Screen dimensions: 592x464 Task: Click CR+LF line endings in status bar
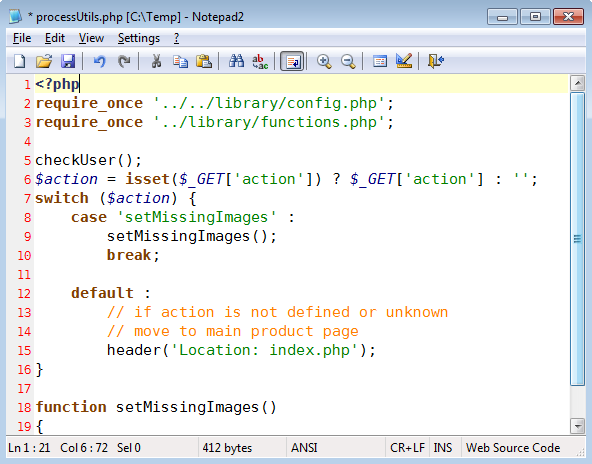pyautogui.click(x=407, y=448)
